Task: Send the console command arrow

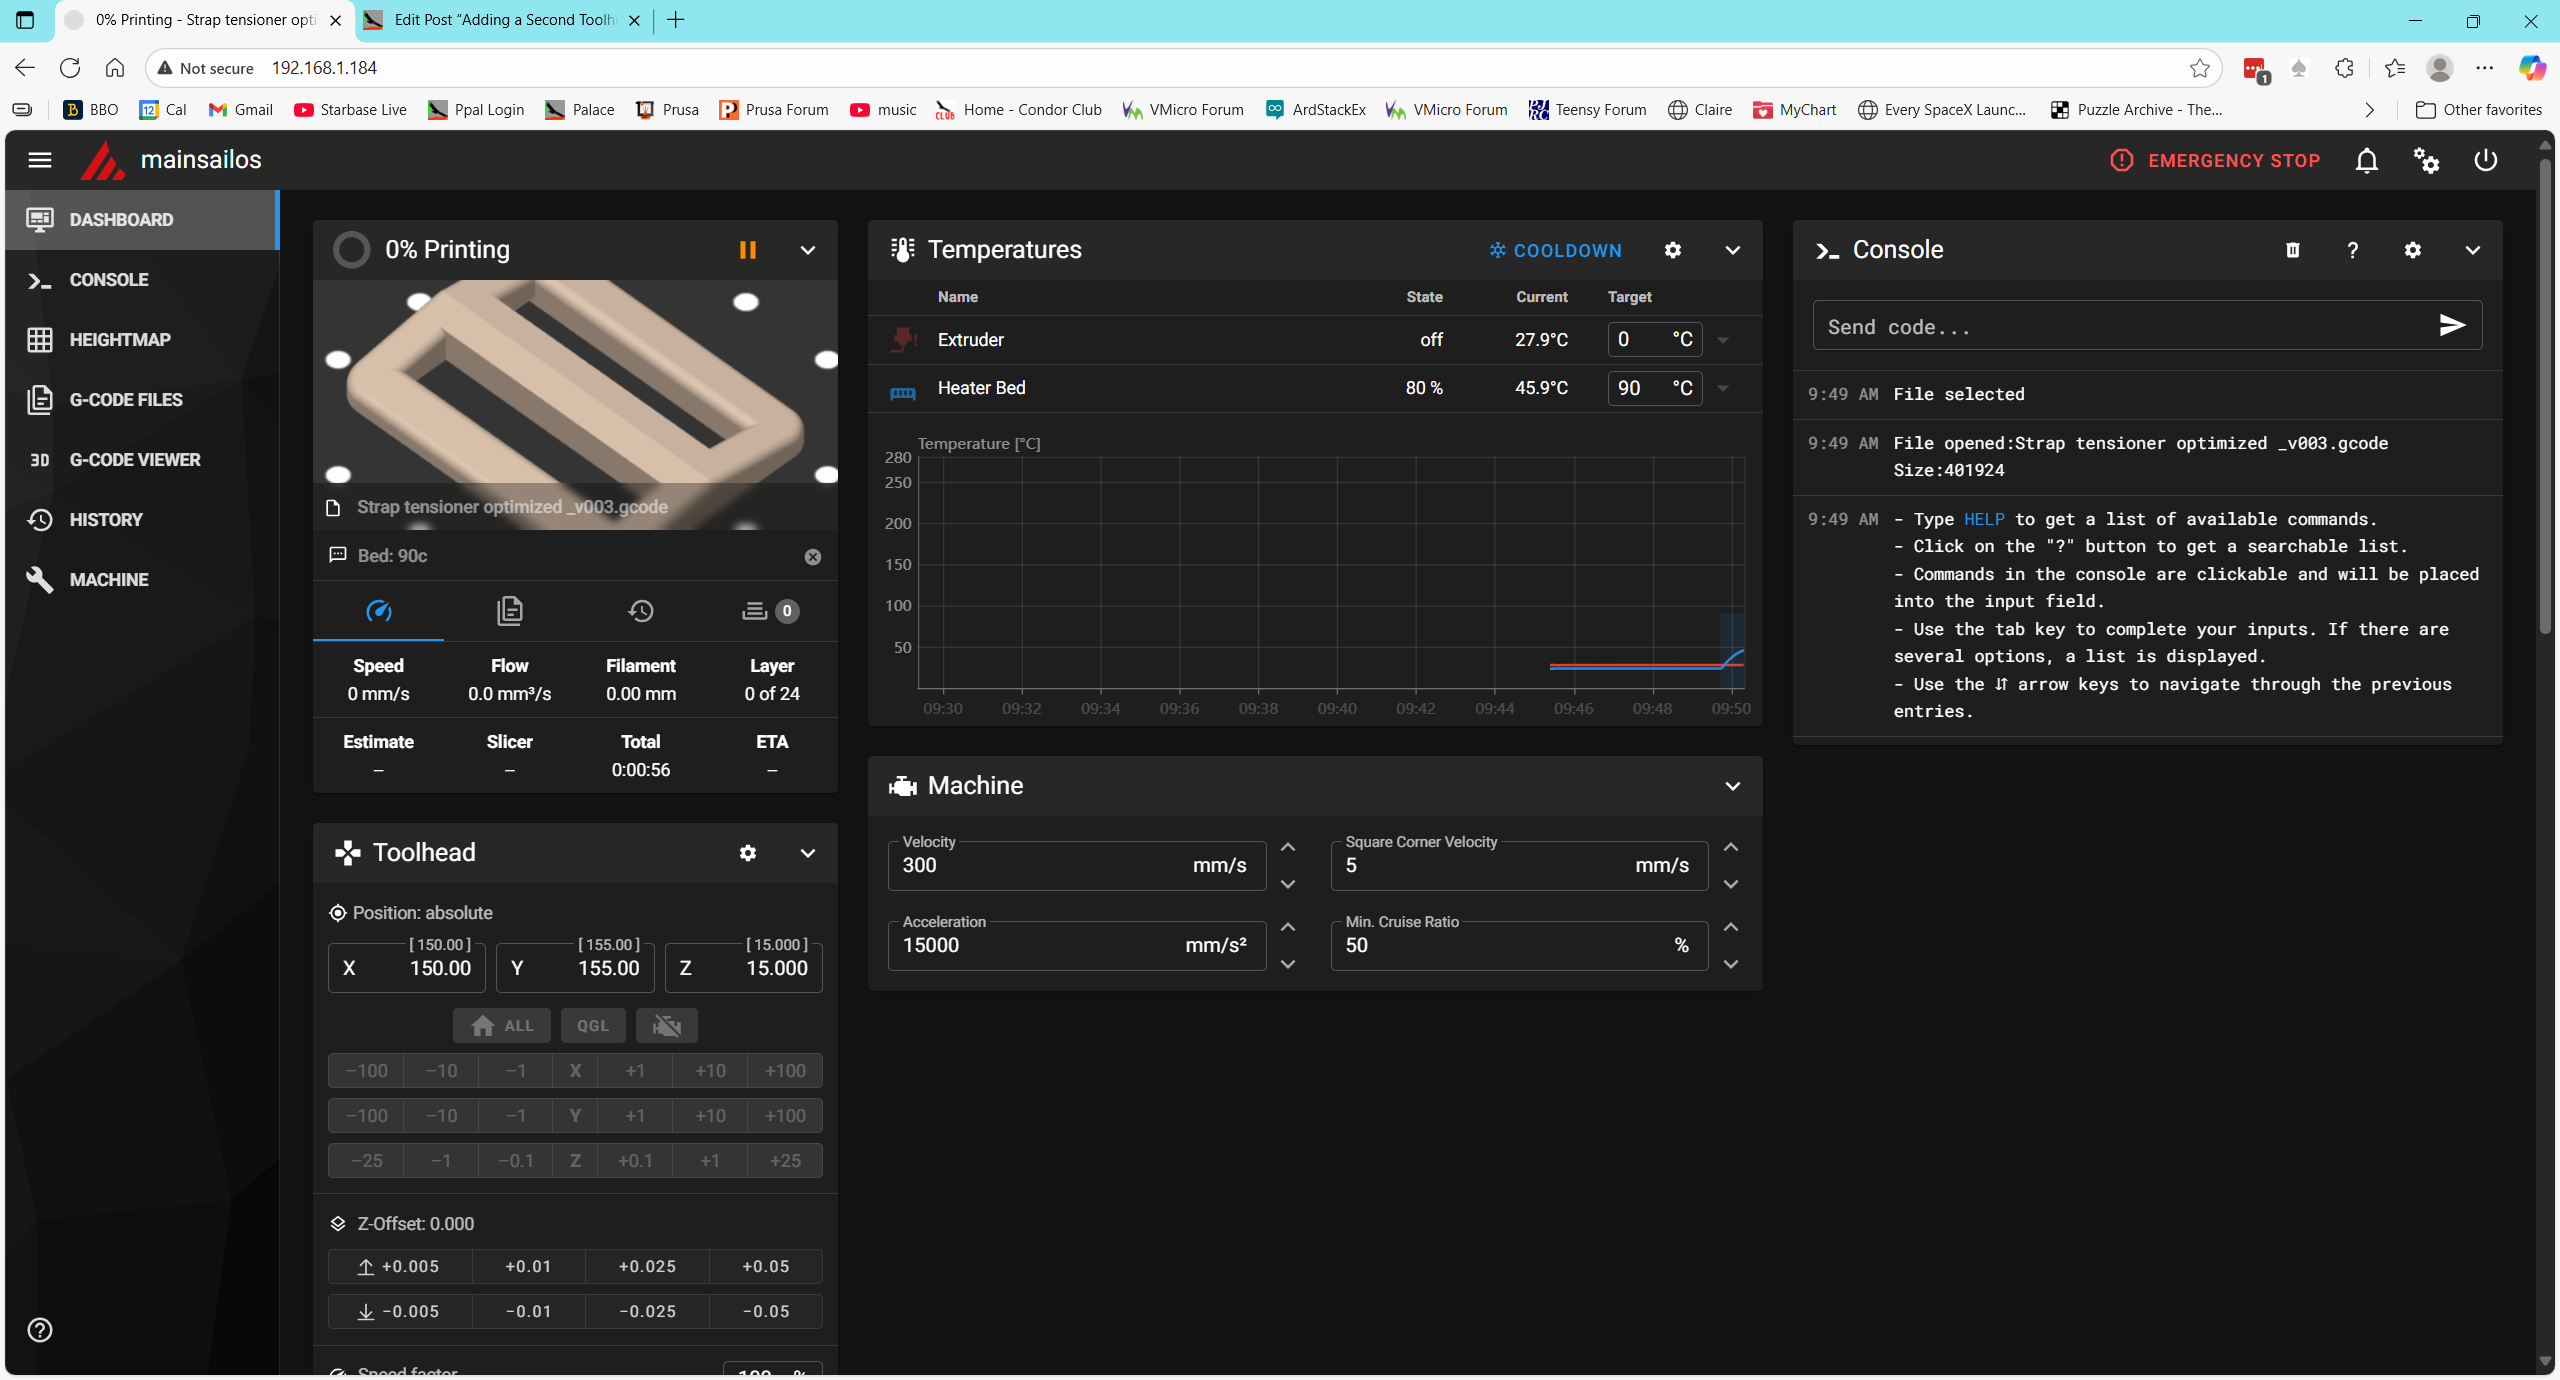Action: click(x=2452, y=325)
